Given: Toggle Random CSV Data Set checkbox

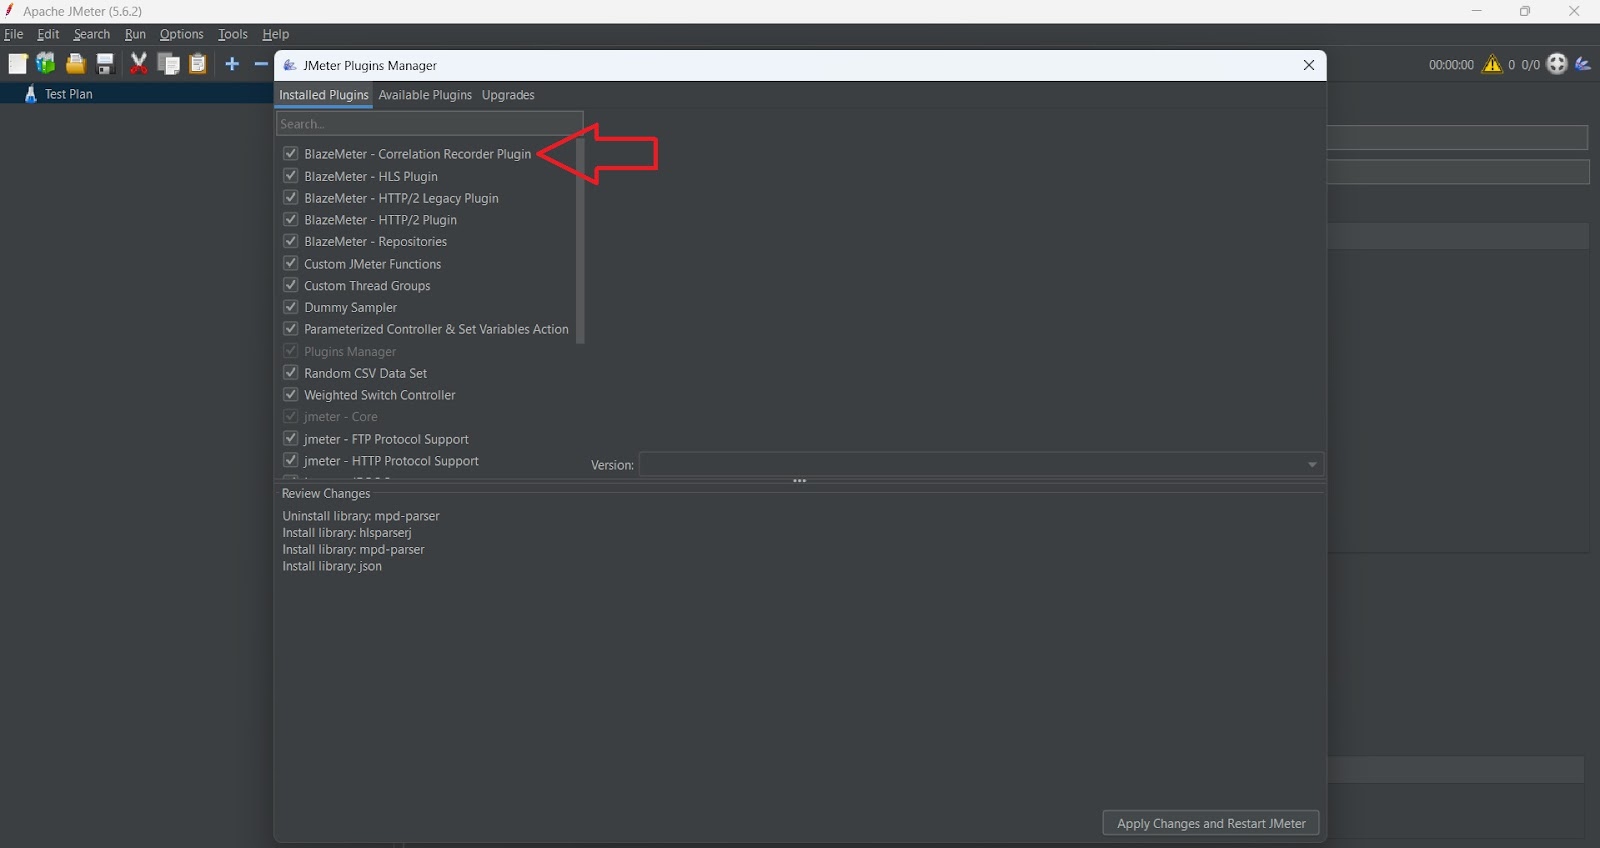Looking at the screenshot, I should (x=291, y=373).
